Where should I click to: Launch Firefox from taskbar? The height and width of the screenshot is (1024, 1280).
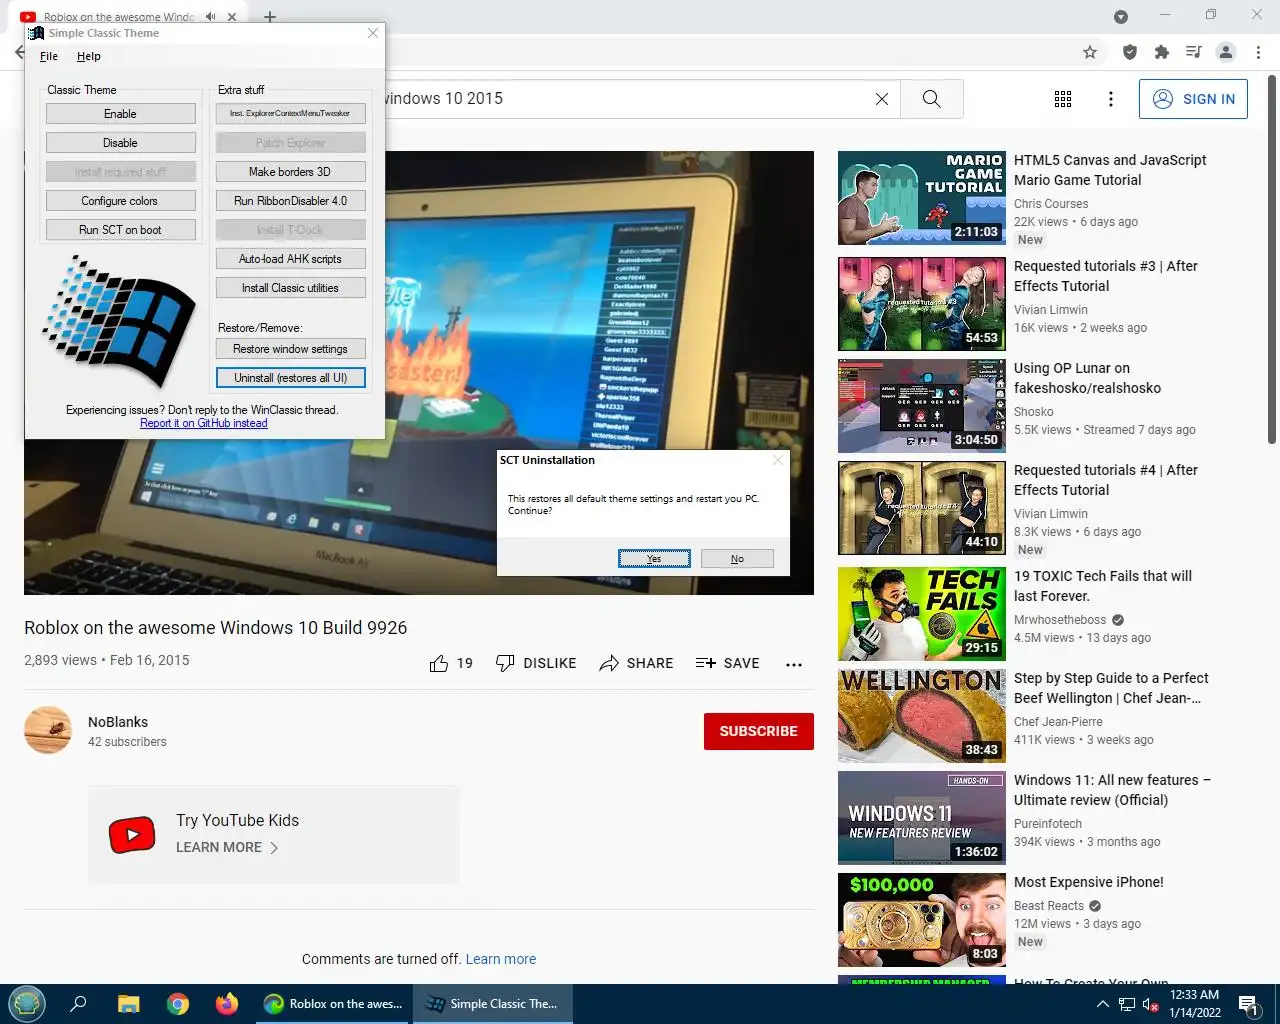click(227, 1004)
